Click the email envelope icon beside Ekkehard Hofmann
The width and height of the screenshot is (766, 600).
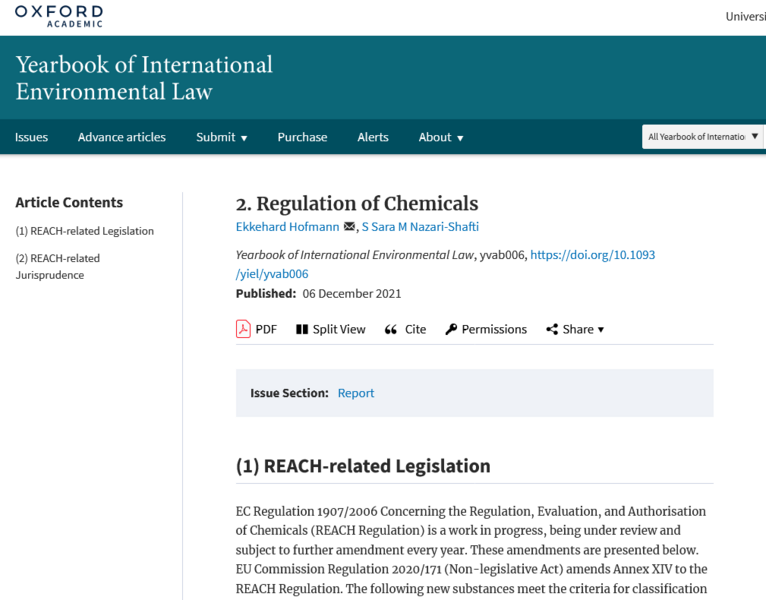click(349, 226)
